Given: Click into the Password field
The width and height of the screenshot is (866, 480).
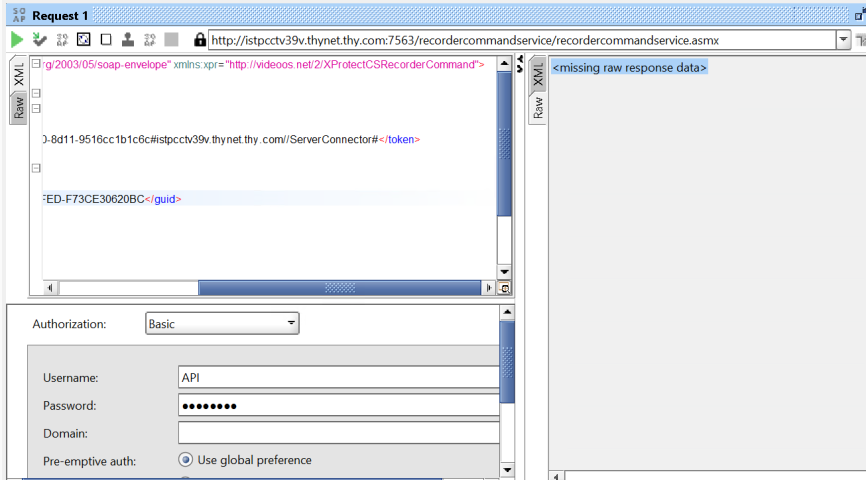Looking at the screenshot, I should click(338, 405).
